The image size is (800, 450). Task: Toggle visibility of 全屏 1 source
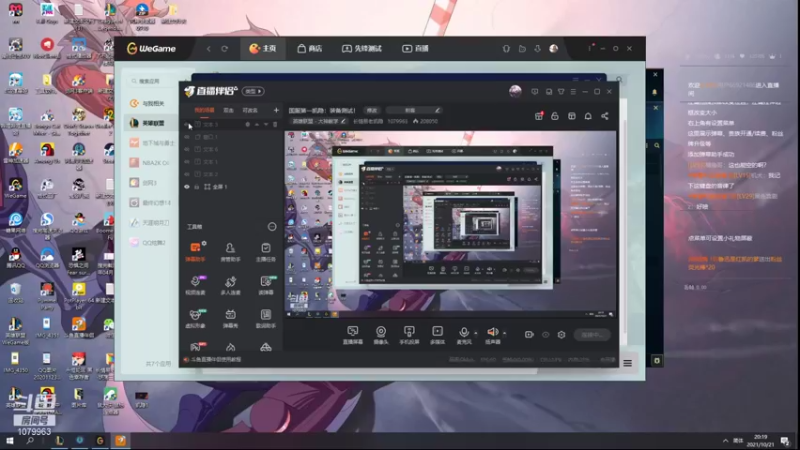[187, 187]
